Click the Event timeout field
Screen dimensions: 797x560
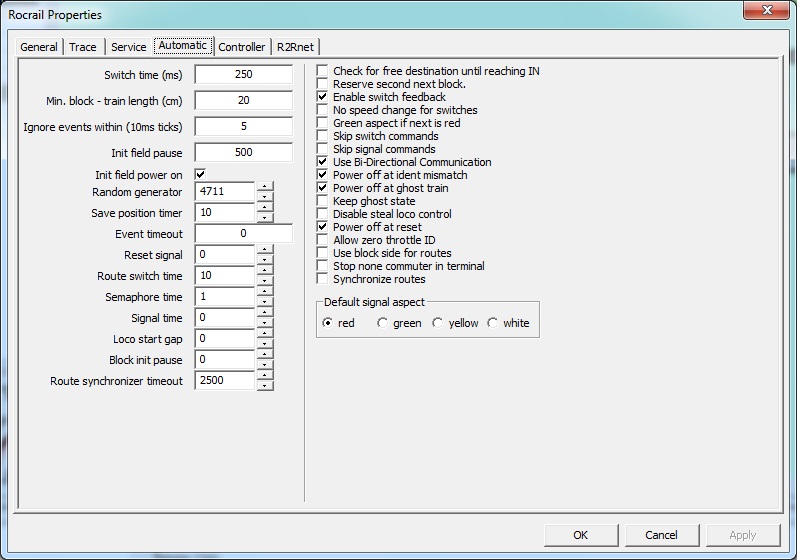pyautogui.click(x=243, y=233)
